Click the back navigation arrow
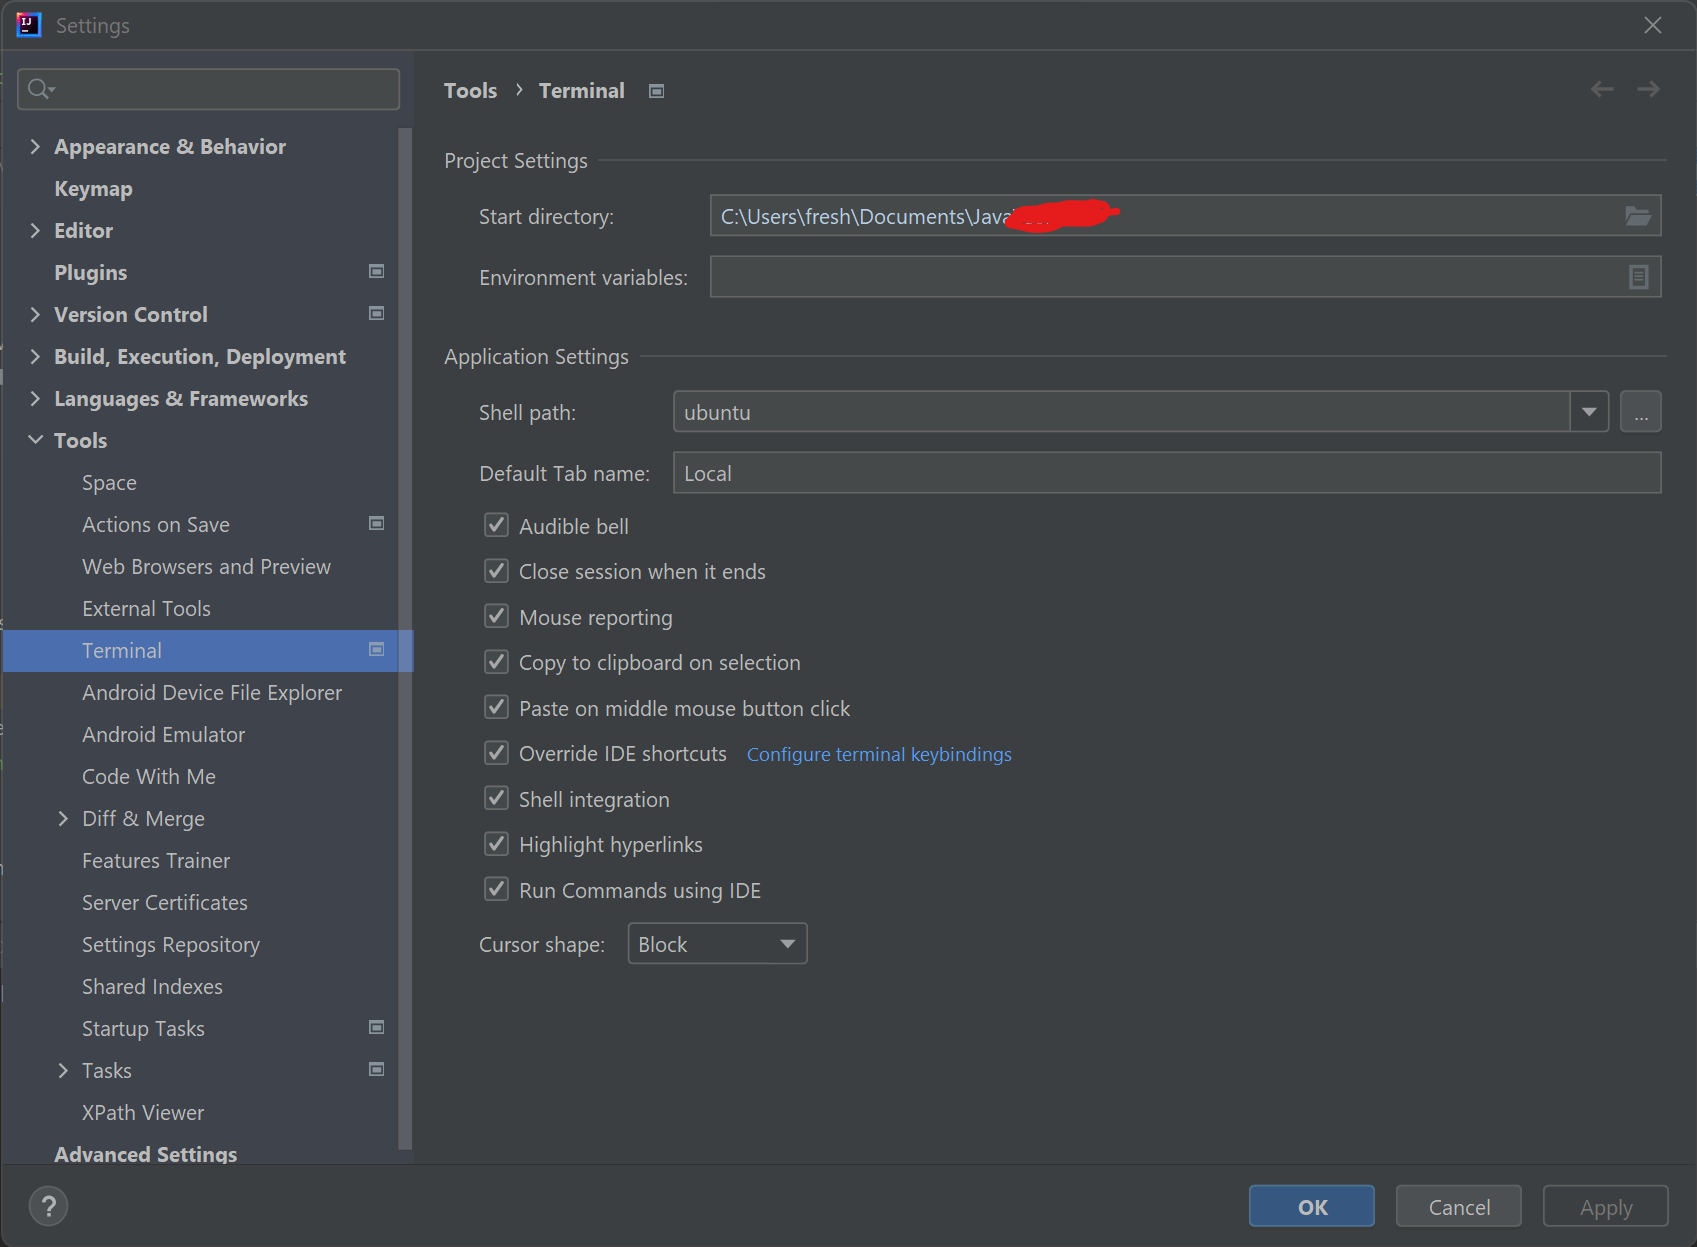1697x1247 pixels. [1601, 89]
